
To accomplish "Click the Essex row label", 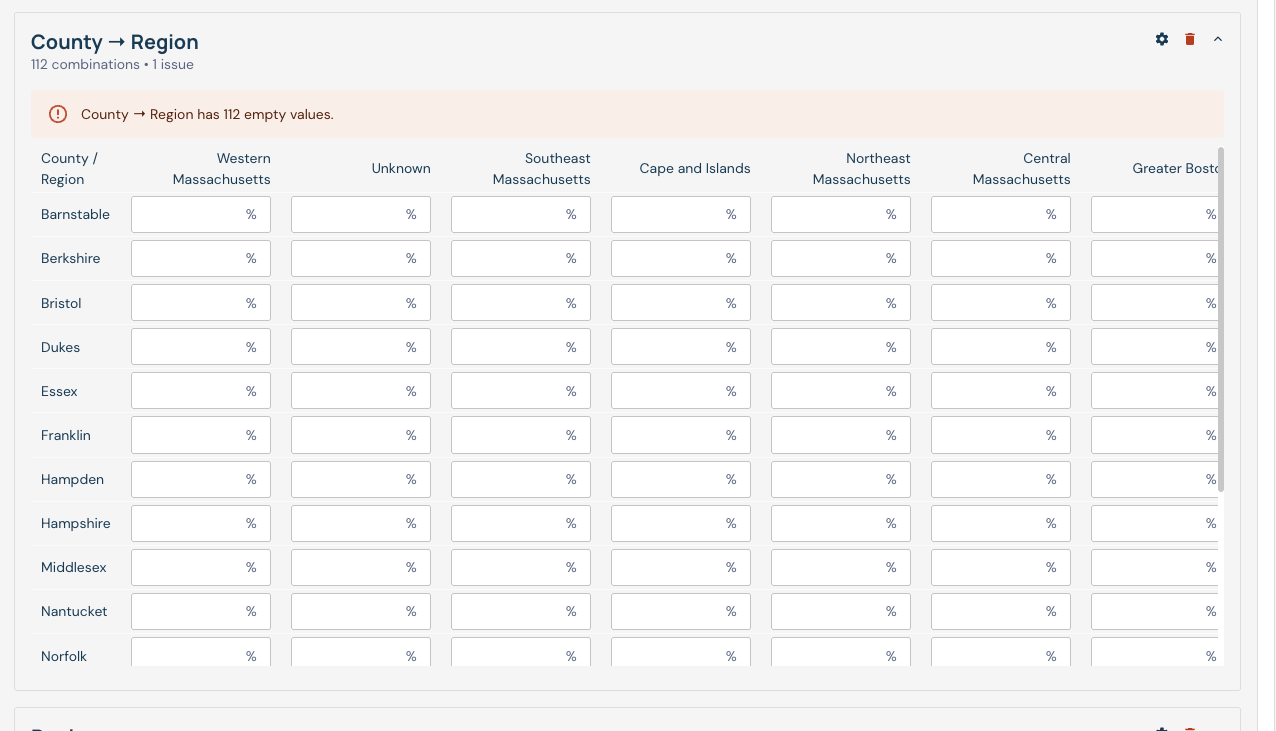I will (59, 391).
